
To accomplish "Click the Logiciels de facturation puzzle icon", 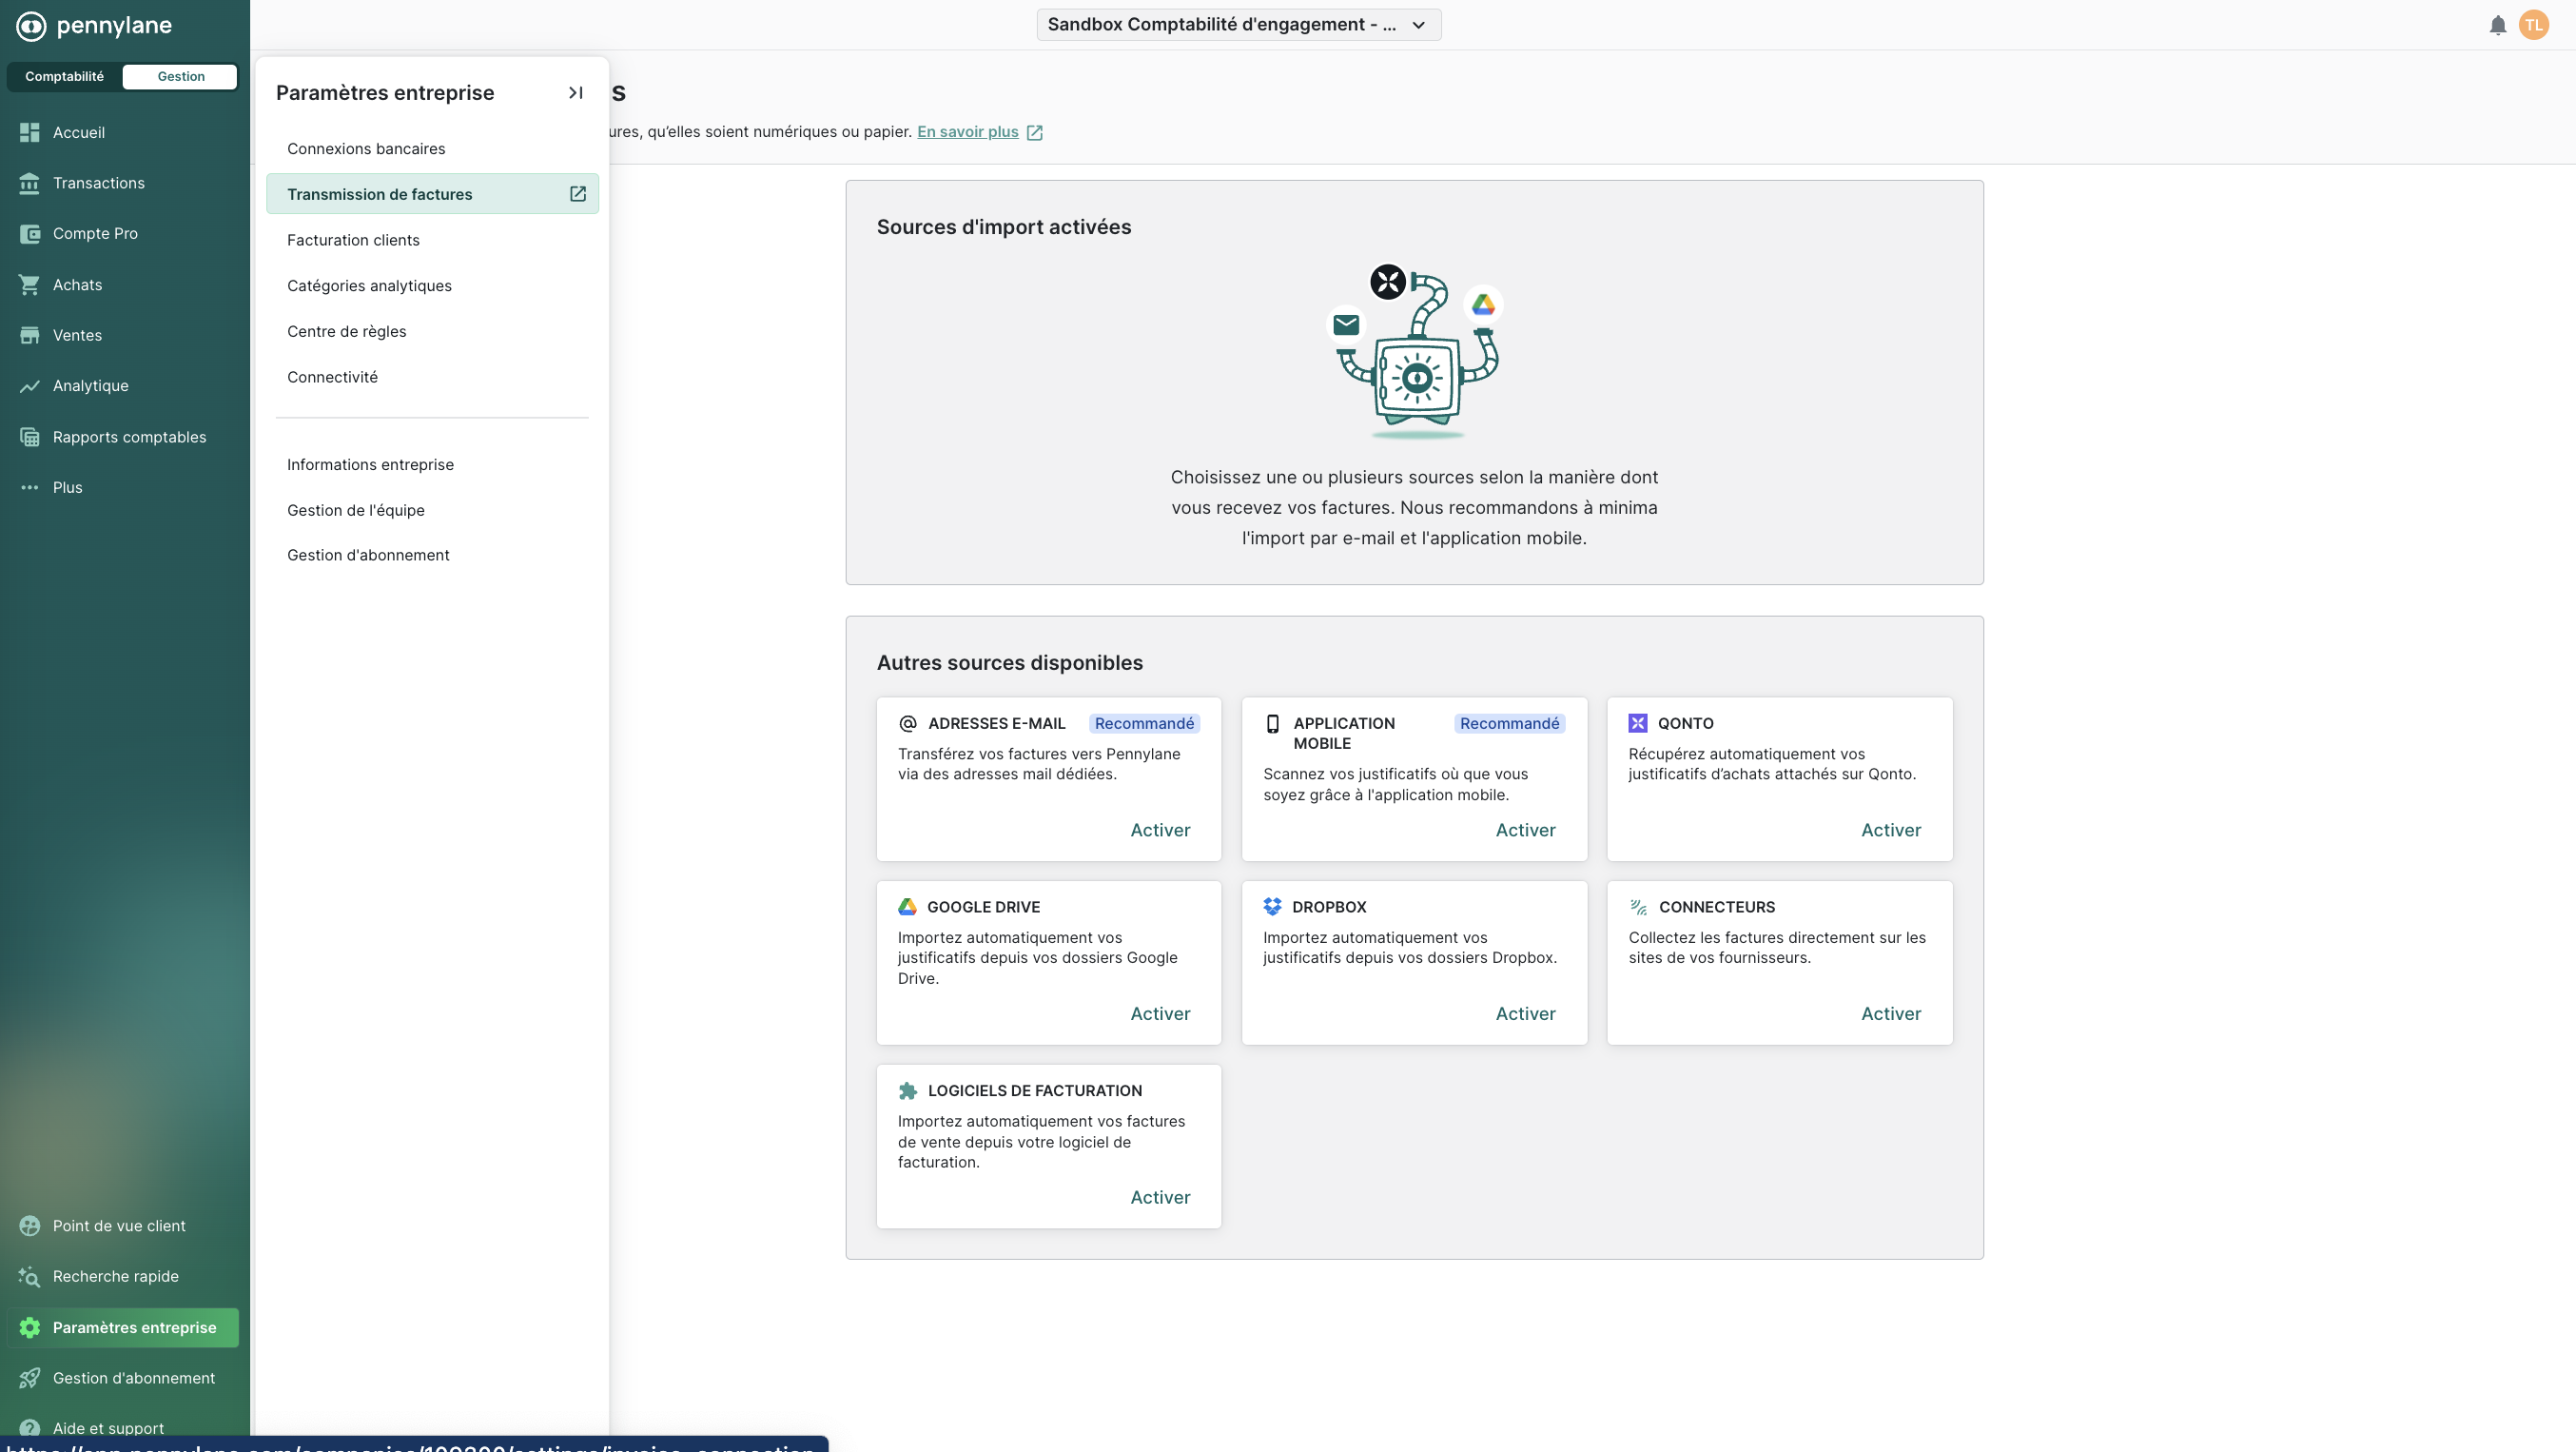I will point(908,1091).
